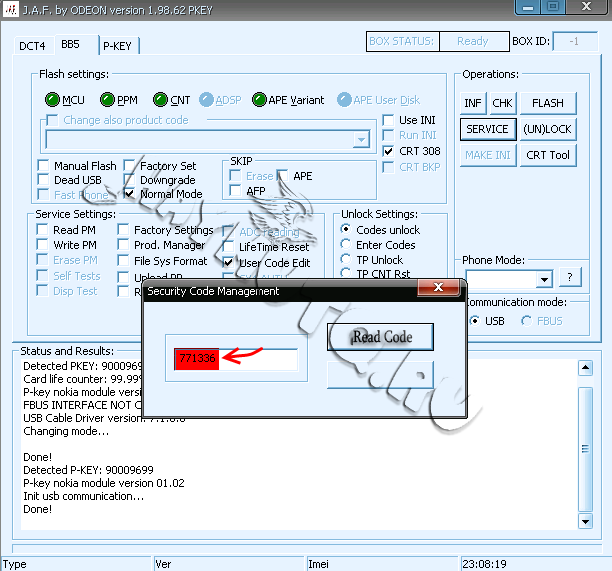The width and height of the screenshot is (612, 571).
Task: Enable the LifeTime Reset checkbox
Action: pos(228,247)
